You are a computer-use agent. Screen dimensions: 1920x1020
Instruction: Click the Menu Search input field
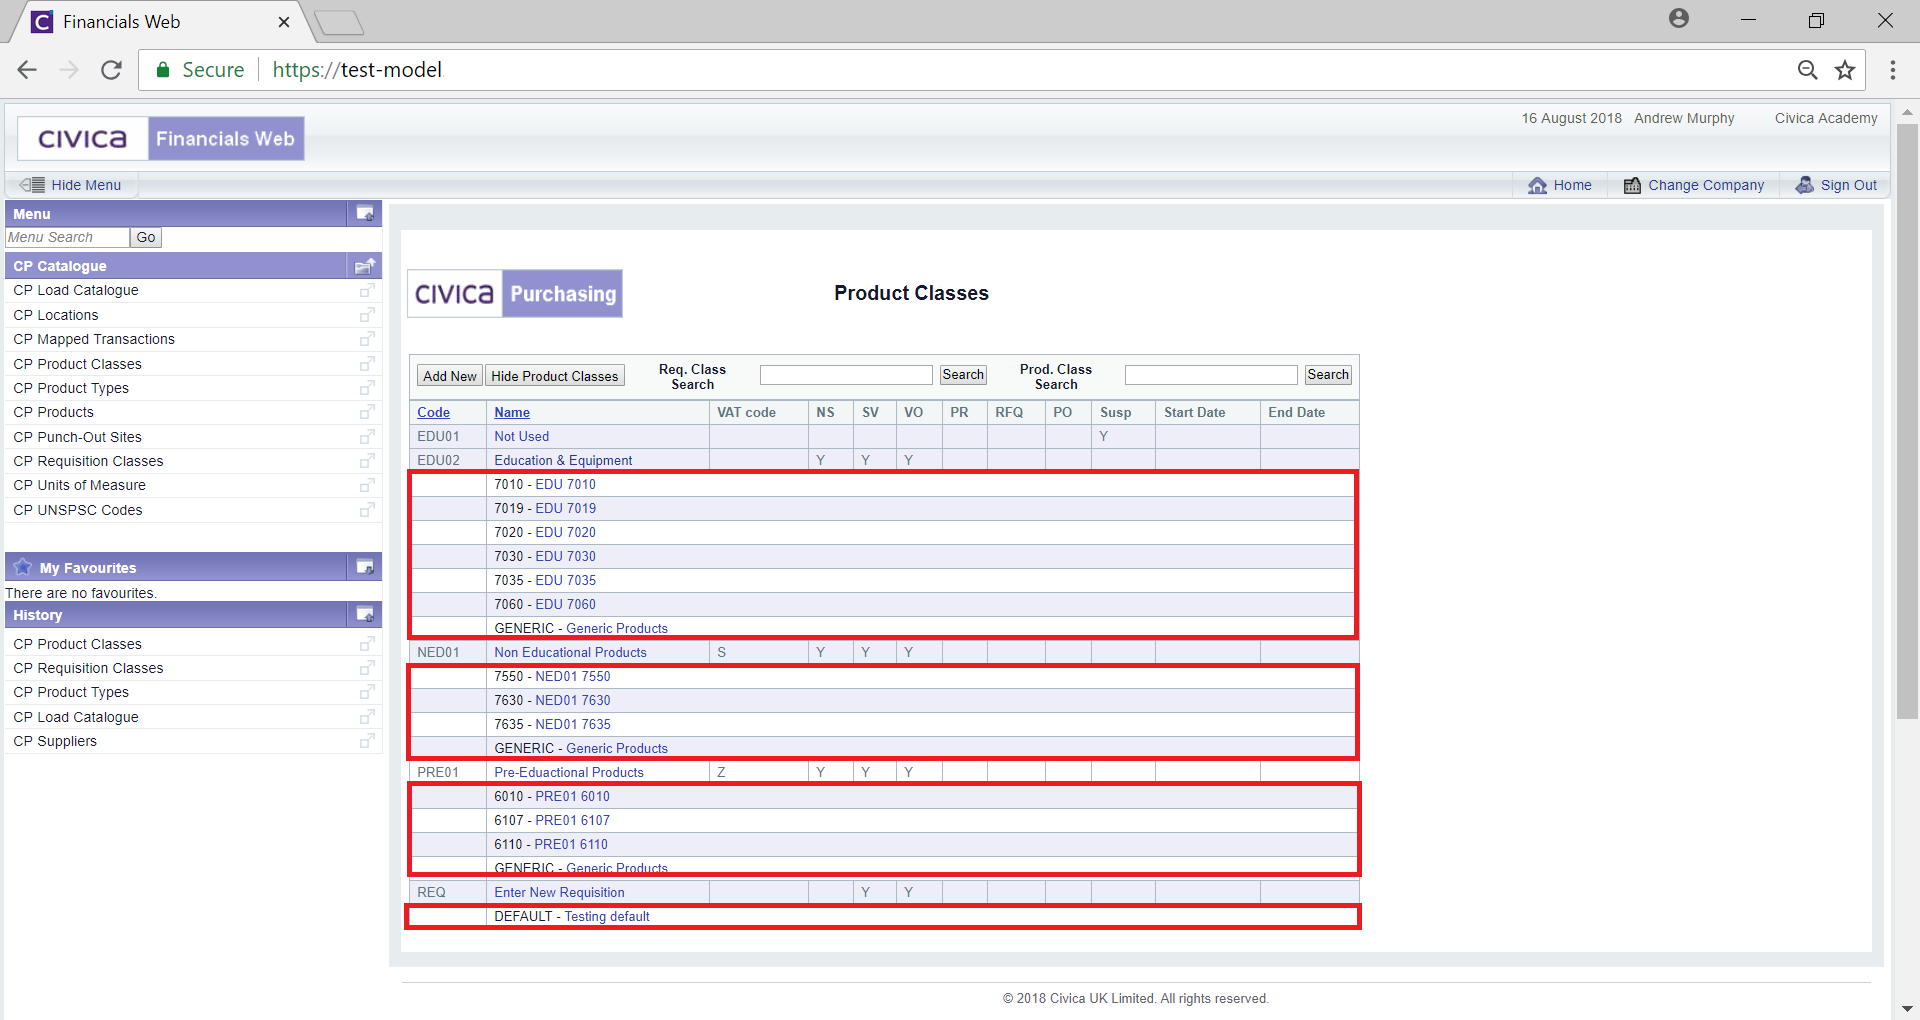(67, 237)
